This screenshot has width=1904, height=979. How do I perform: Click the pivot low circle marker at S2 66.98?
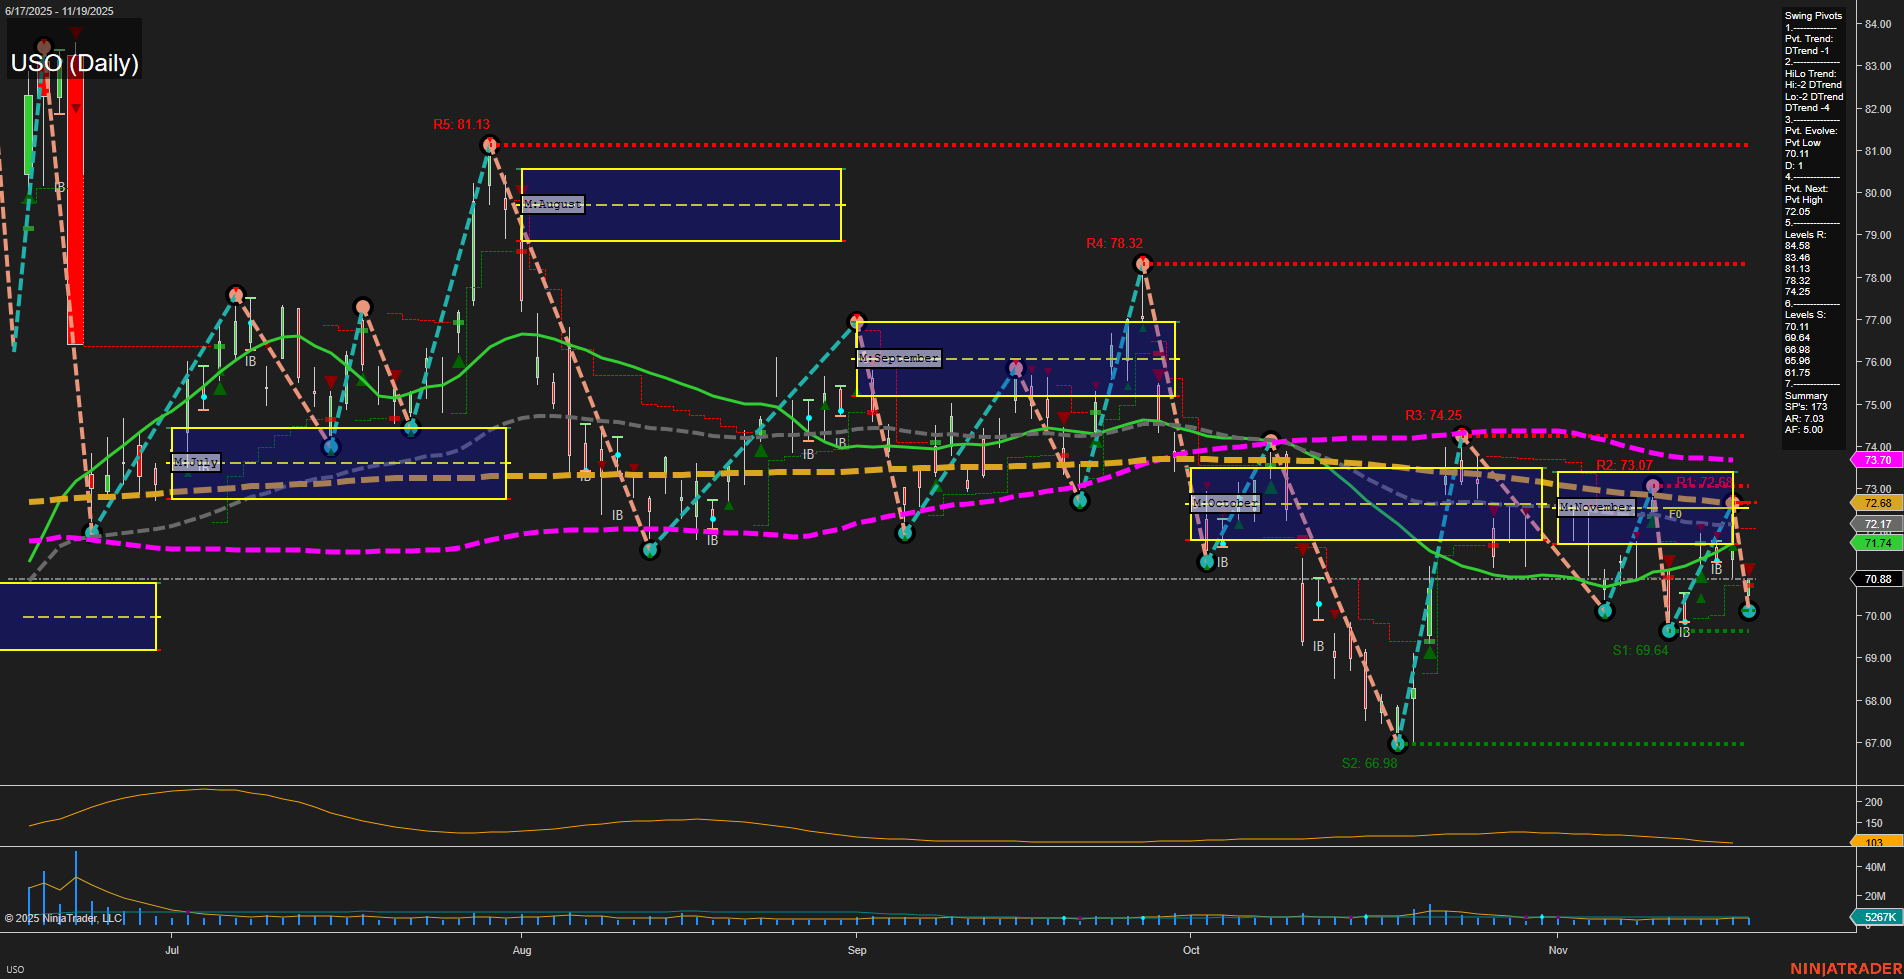(1399, 743)
